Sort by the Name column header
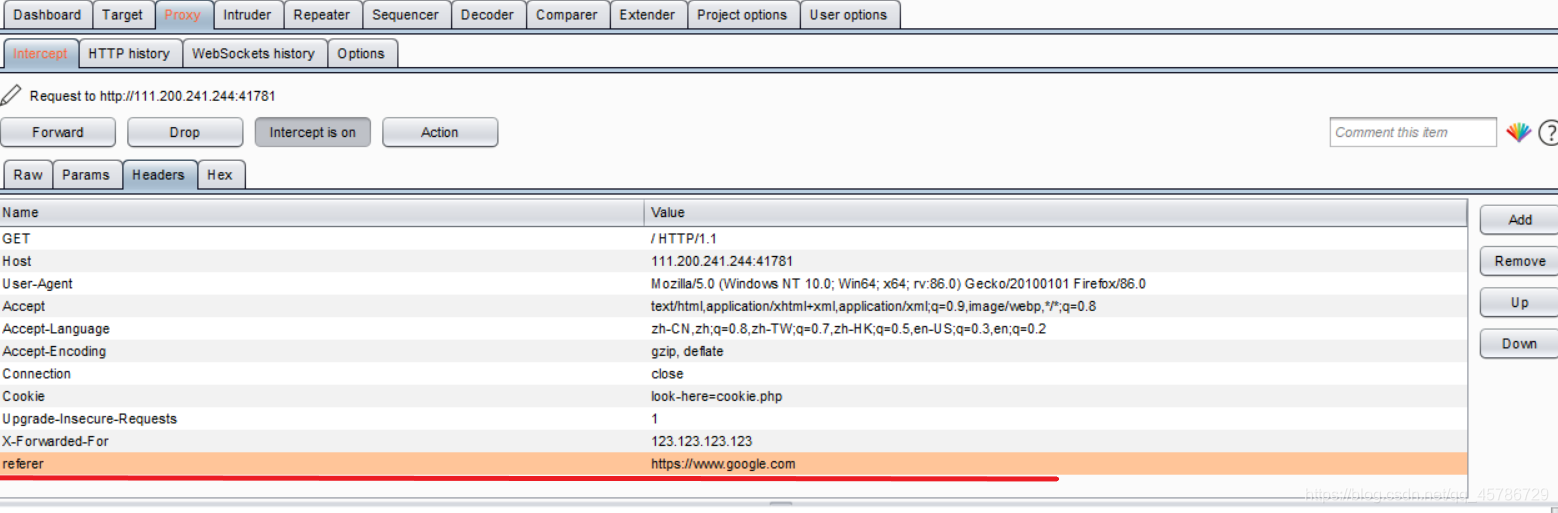The height and width of the screenshot is (513, 1558). tap(322, 212)
